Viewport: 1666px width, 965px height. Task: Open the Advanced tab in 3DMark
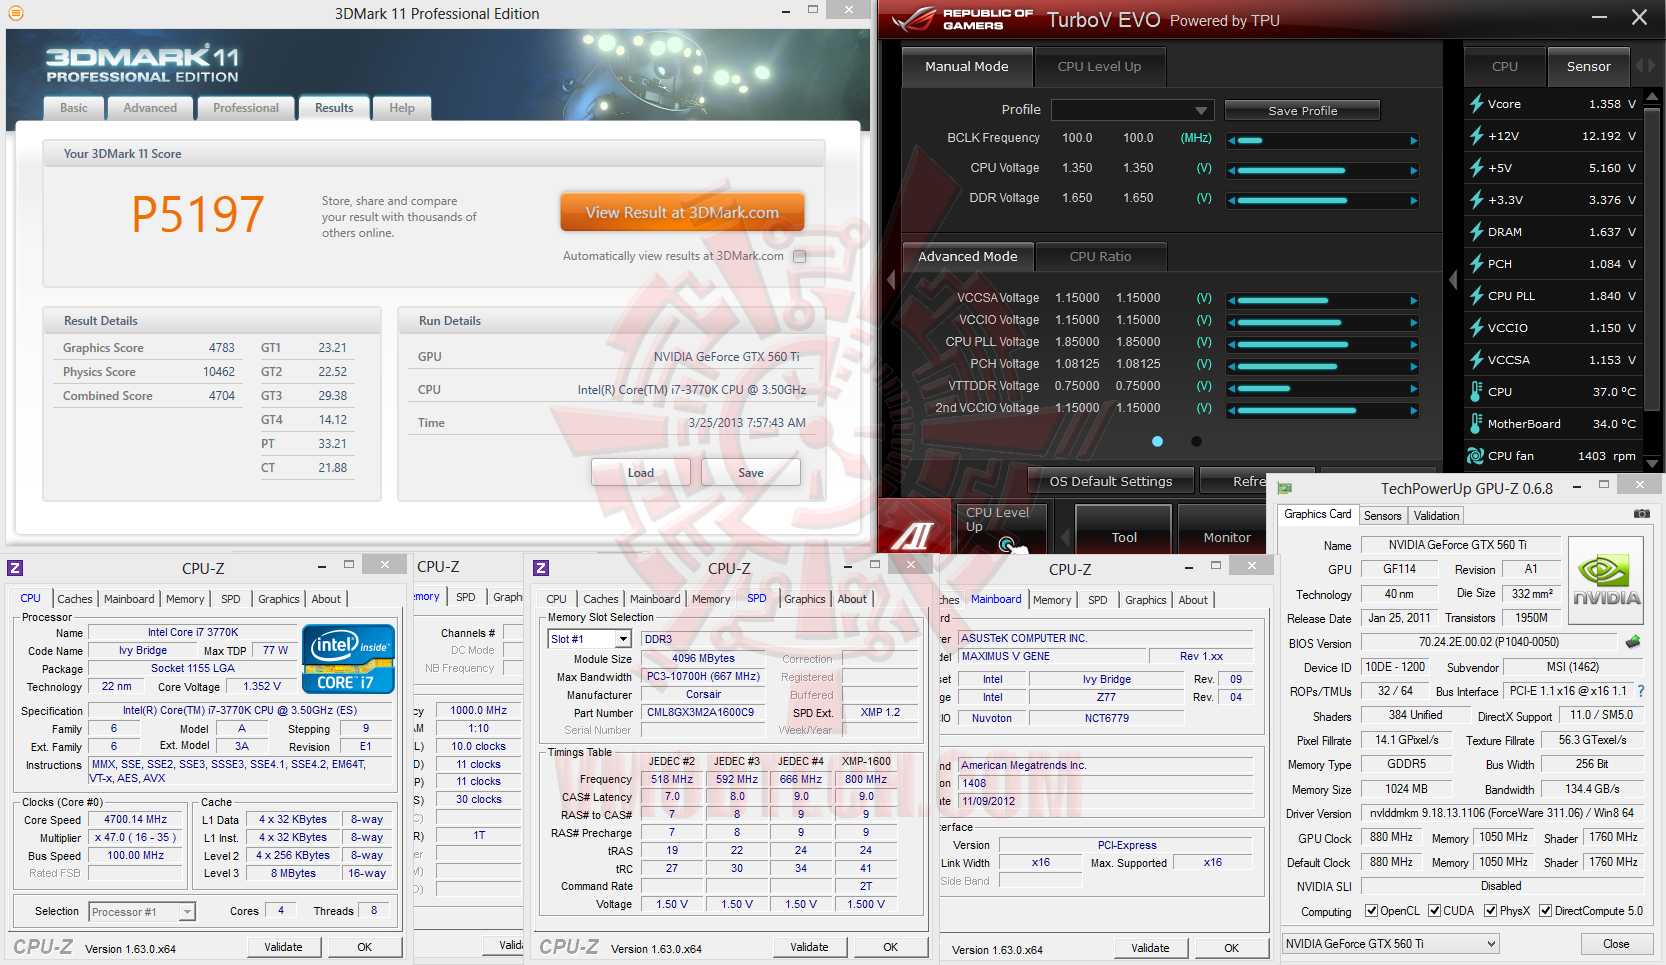click(x=150, y=108)
